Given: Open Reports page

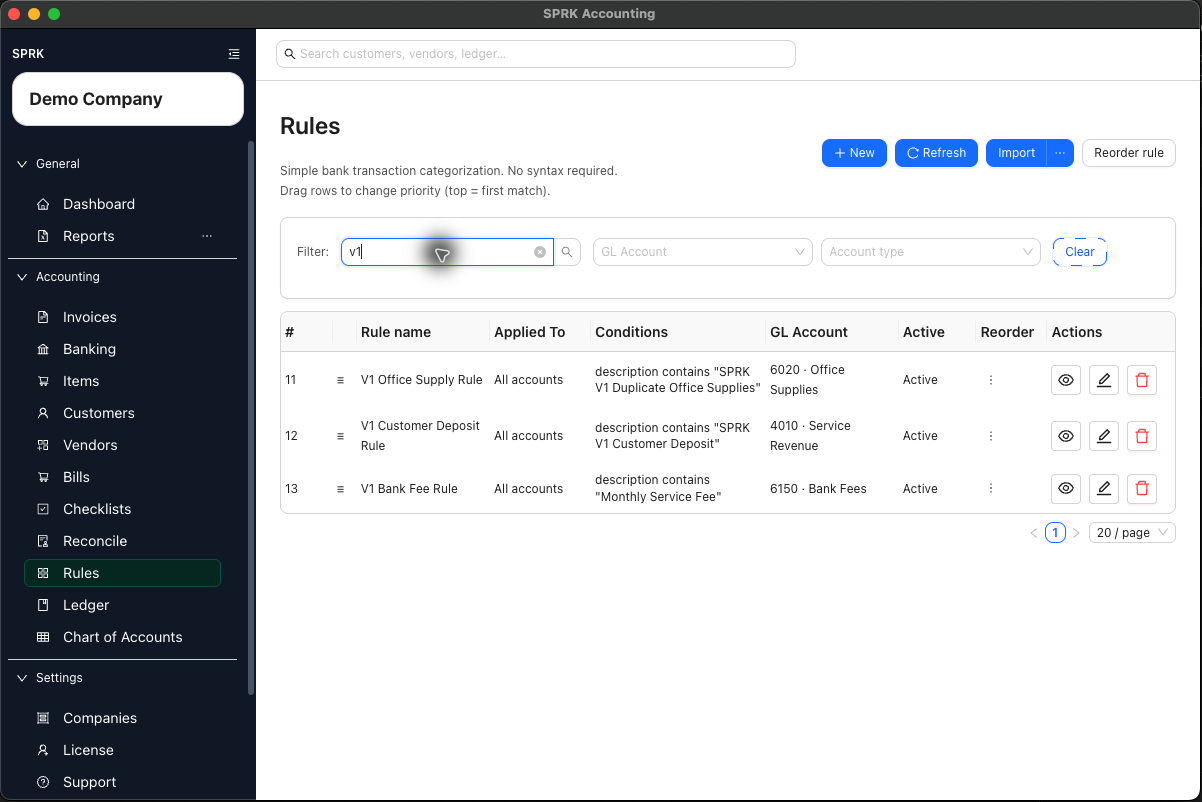Looking at the screenshot, I should (x=88, y=236).
